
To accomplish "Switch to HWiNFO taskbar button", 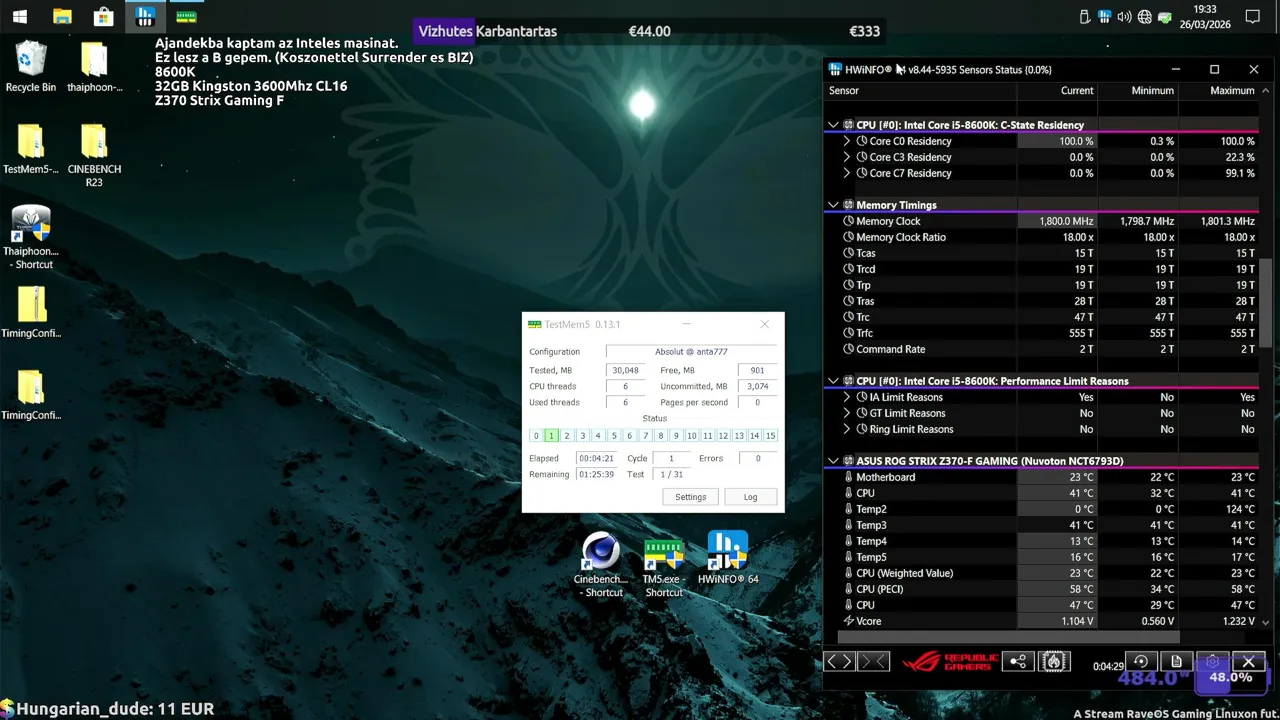I will click(145, 17).
